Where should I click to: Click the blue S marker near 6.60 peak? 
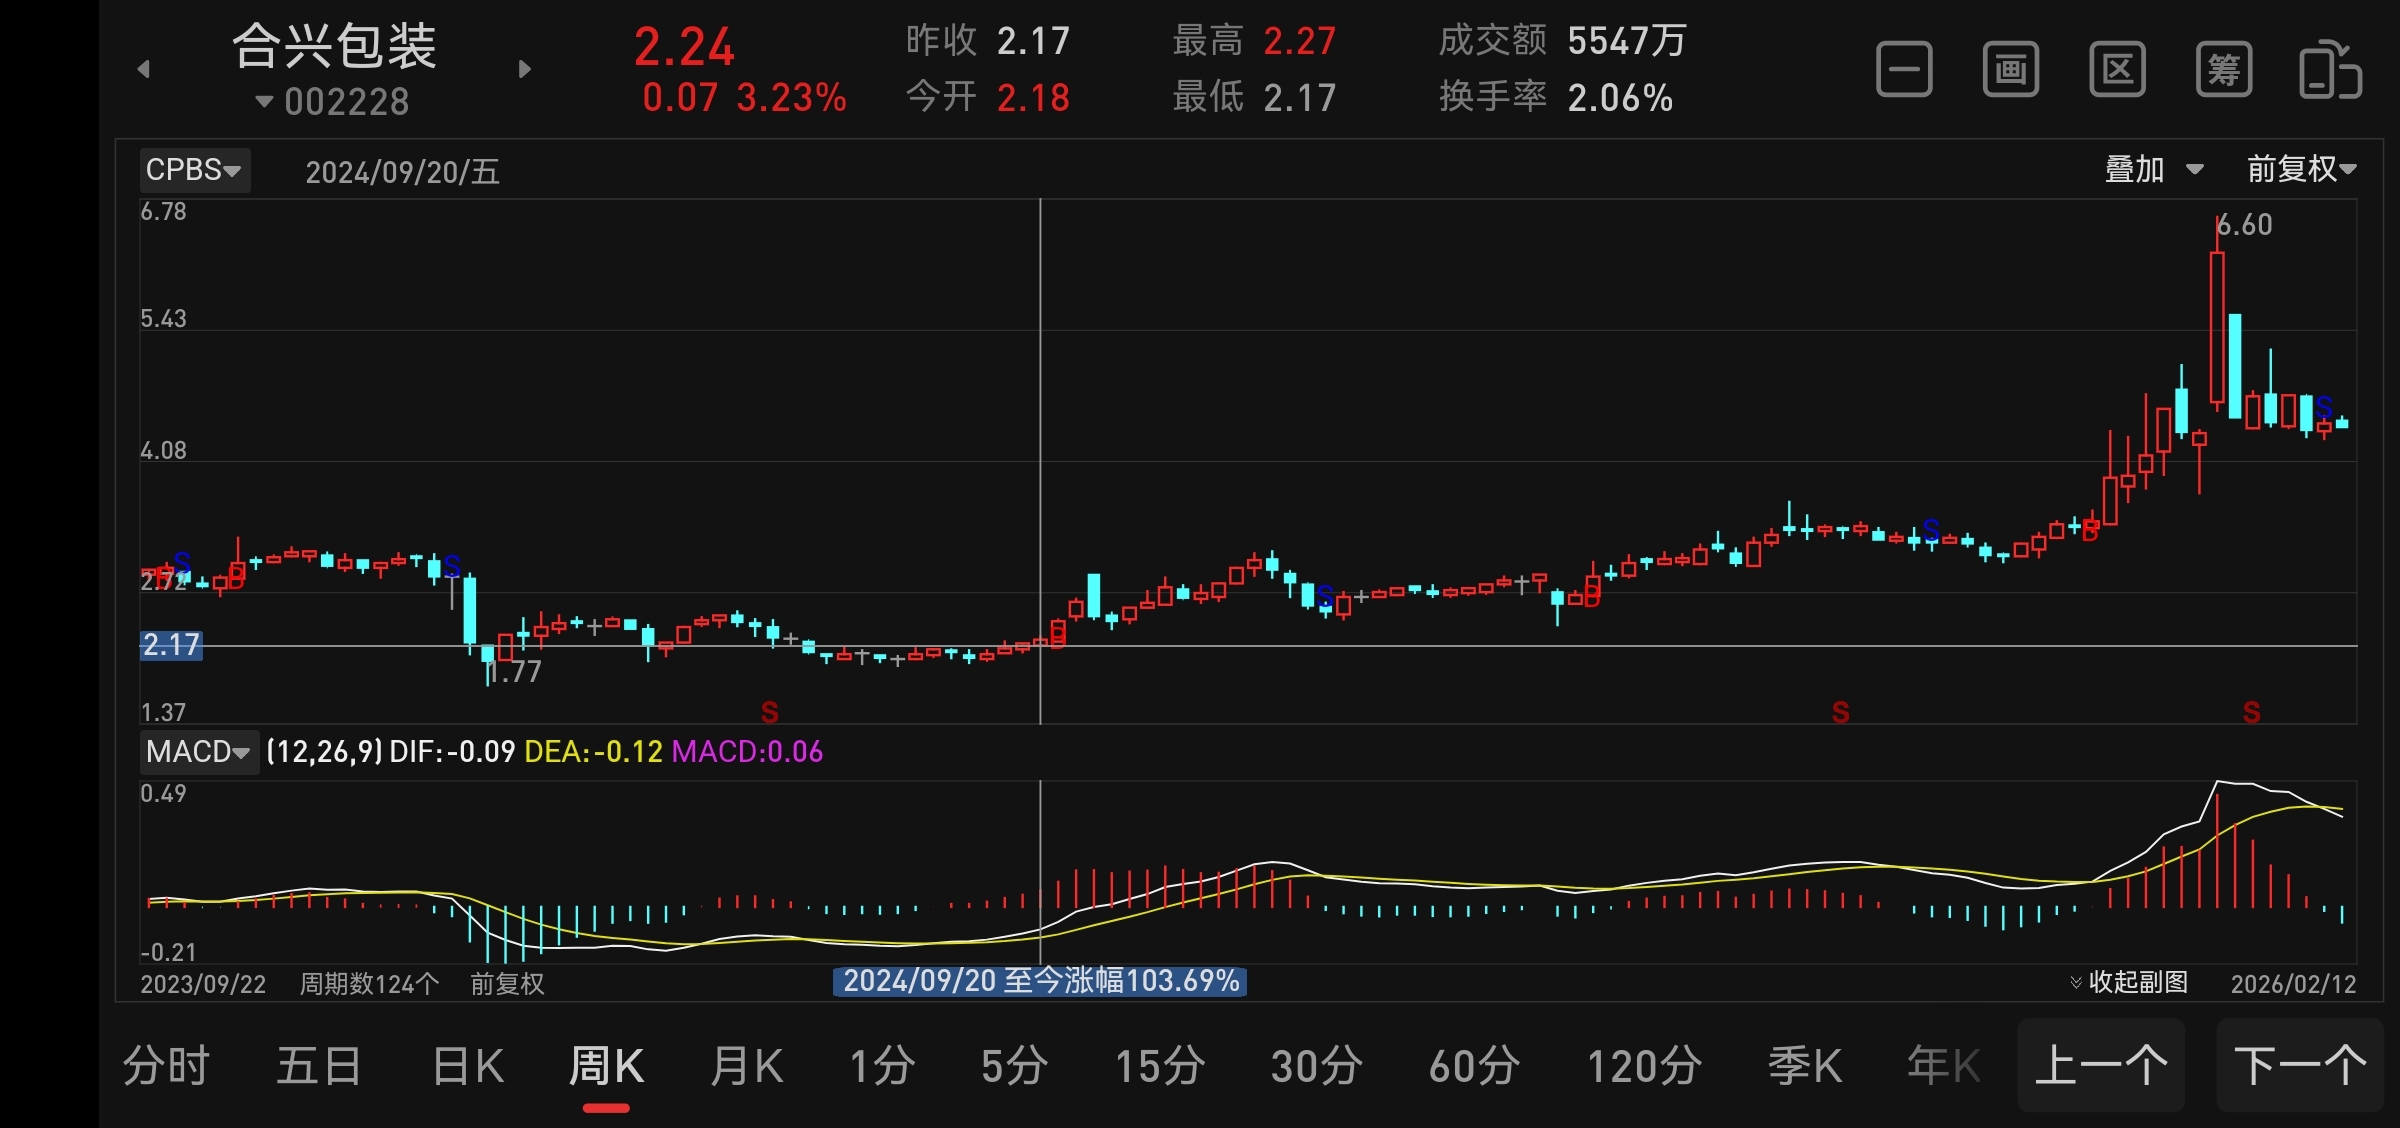tap(2323, 407)
